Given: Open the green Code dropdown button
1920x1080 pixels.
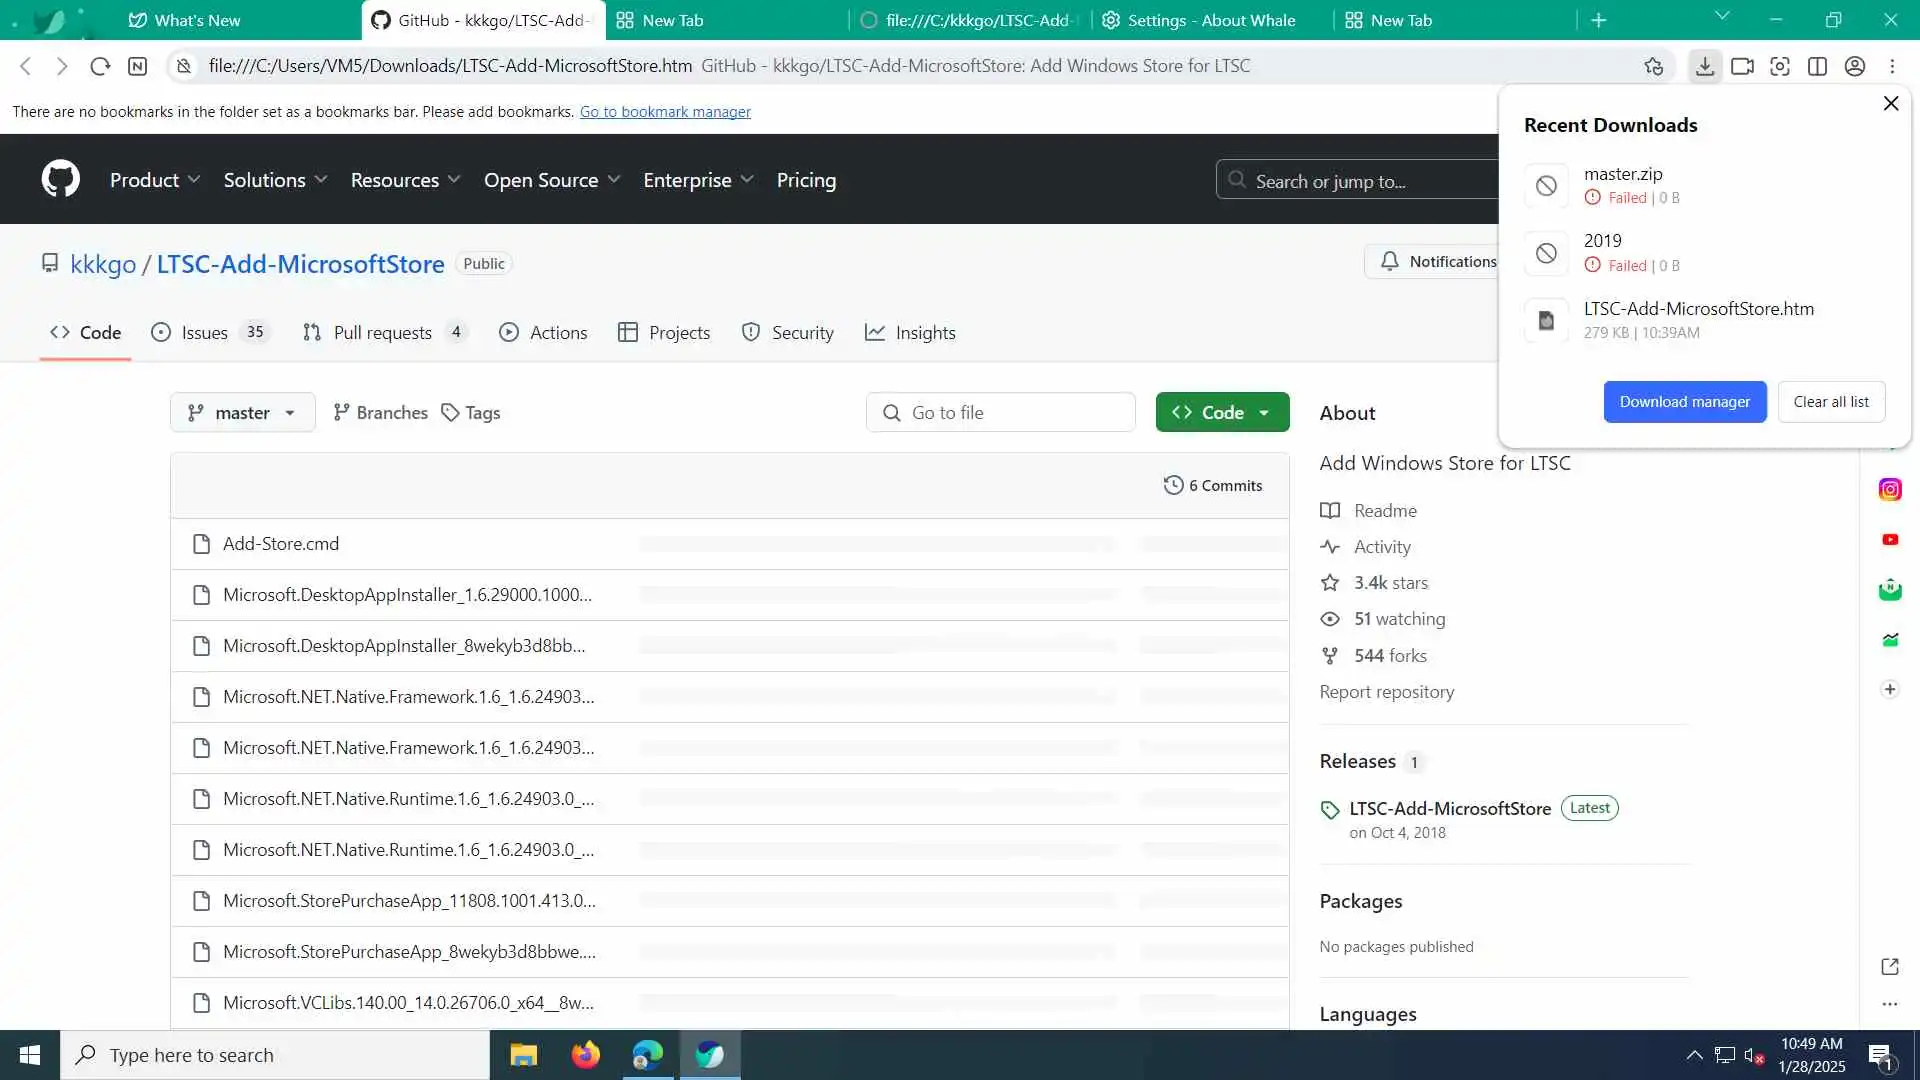Looking at the screenshot, I should (1222, 412).
